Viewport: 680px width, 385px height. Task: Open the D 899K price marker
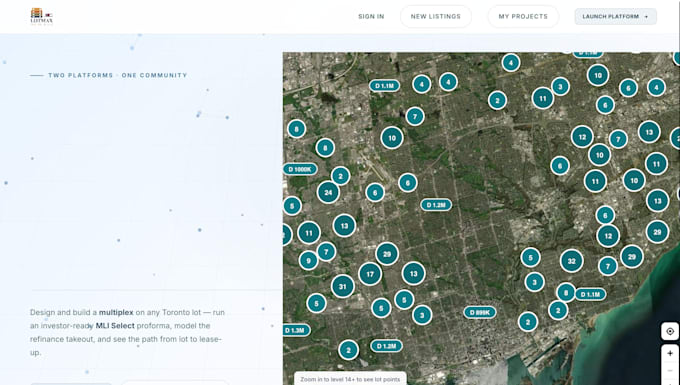click(x=480, y=312)
